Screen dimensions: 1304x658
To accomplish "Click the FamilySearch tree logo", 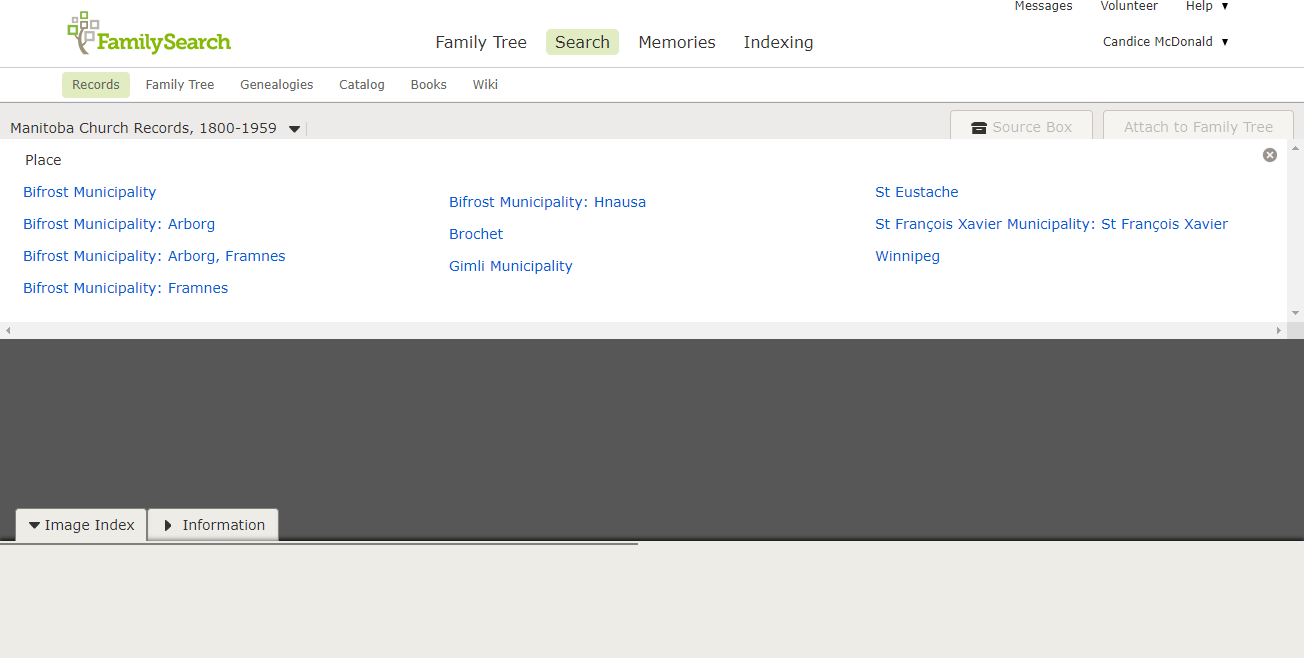I will pos(148,35).
